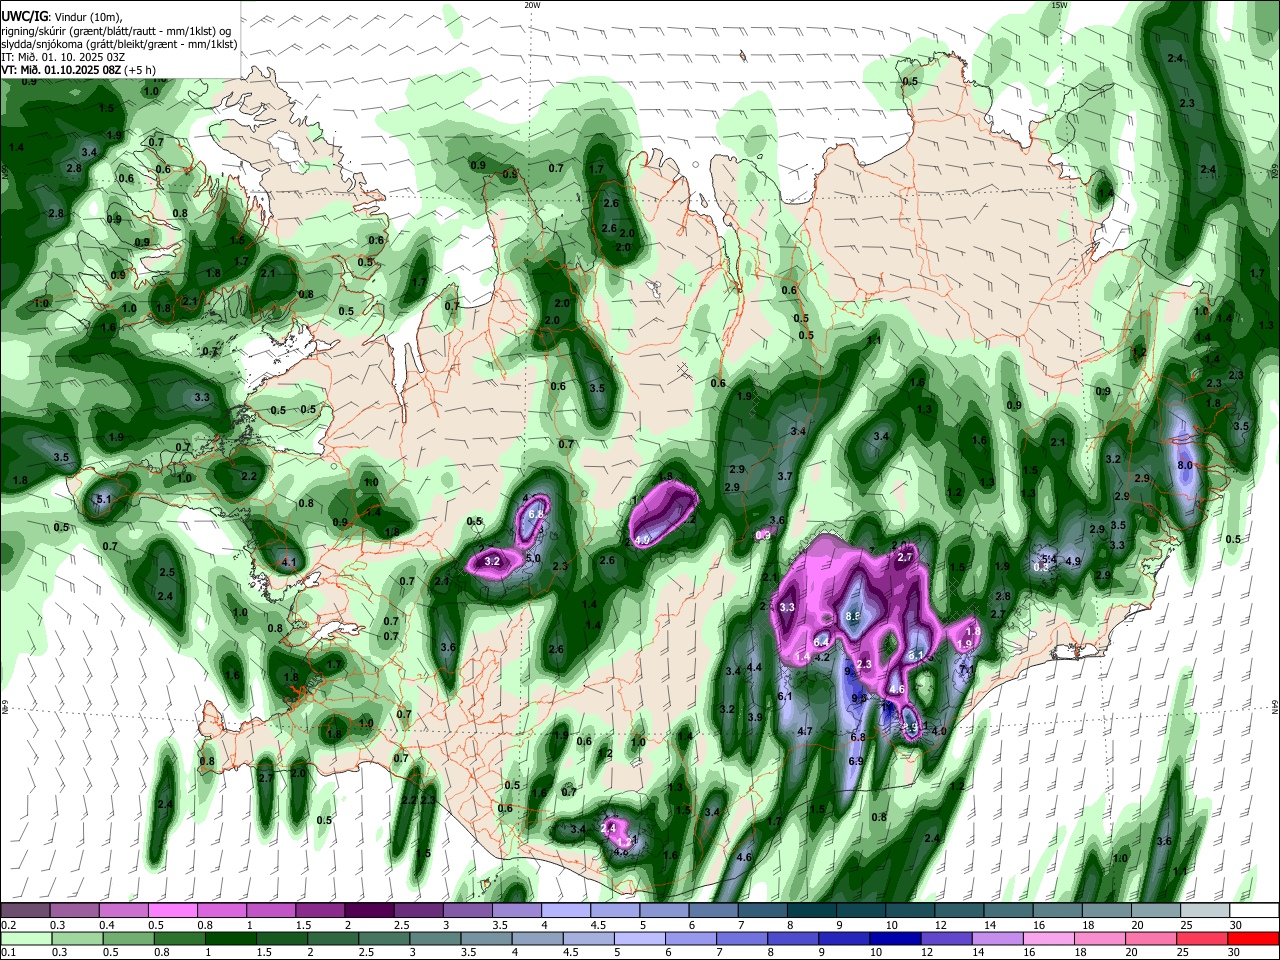
Task: Click the 'UWC/IG' title label
Action: point(23,16)
